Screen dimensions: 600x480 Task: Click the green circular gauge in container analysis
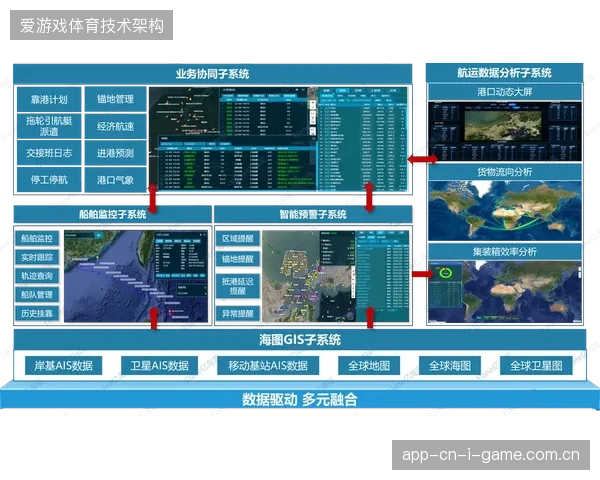click(445, 273)
